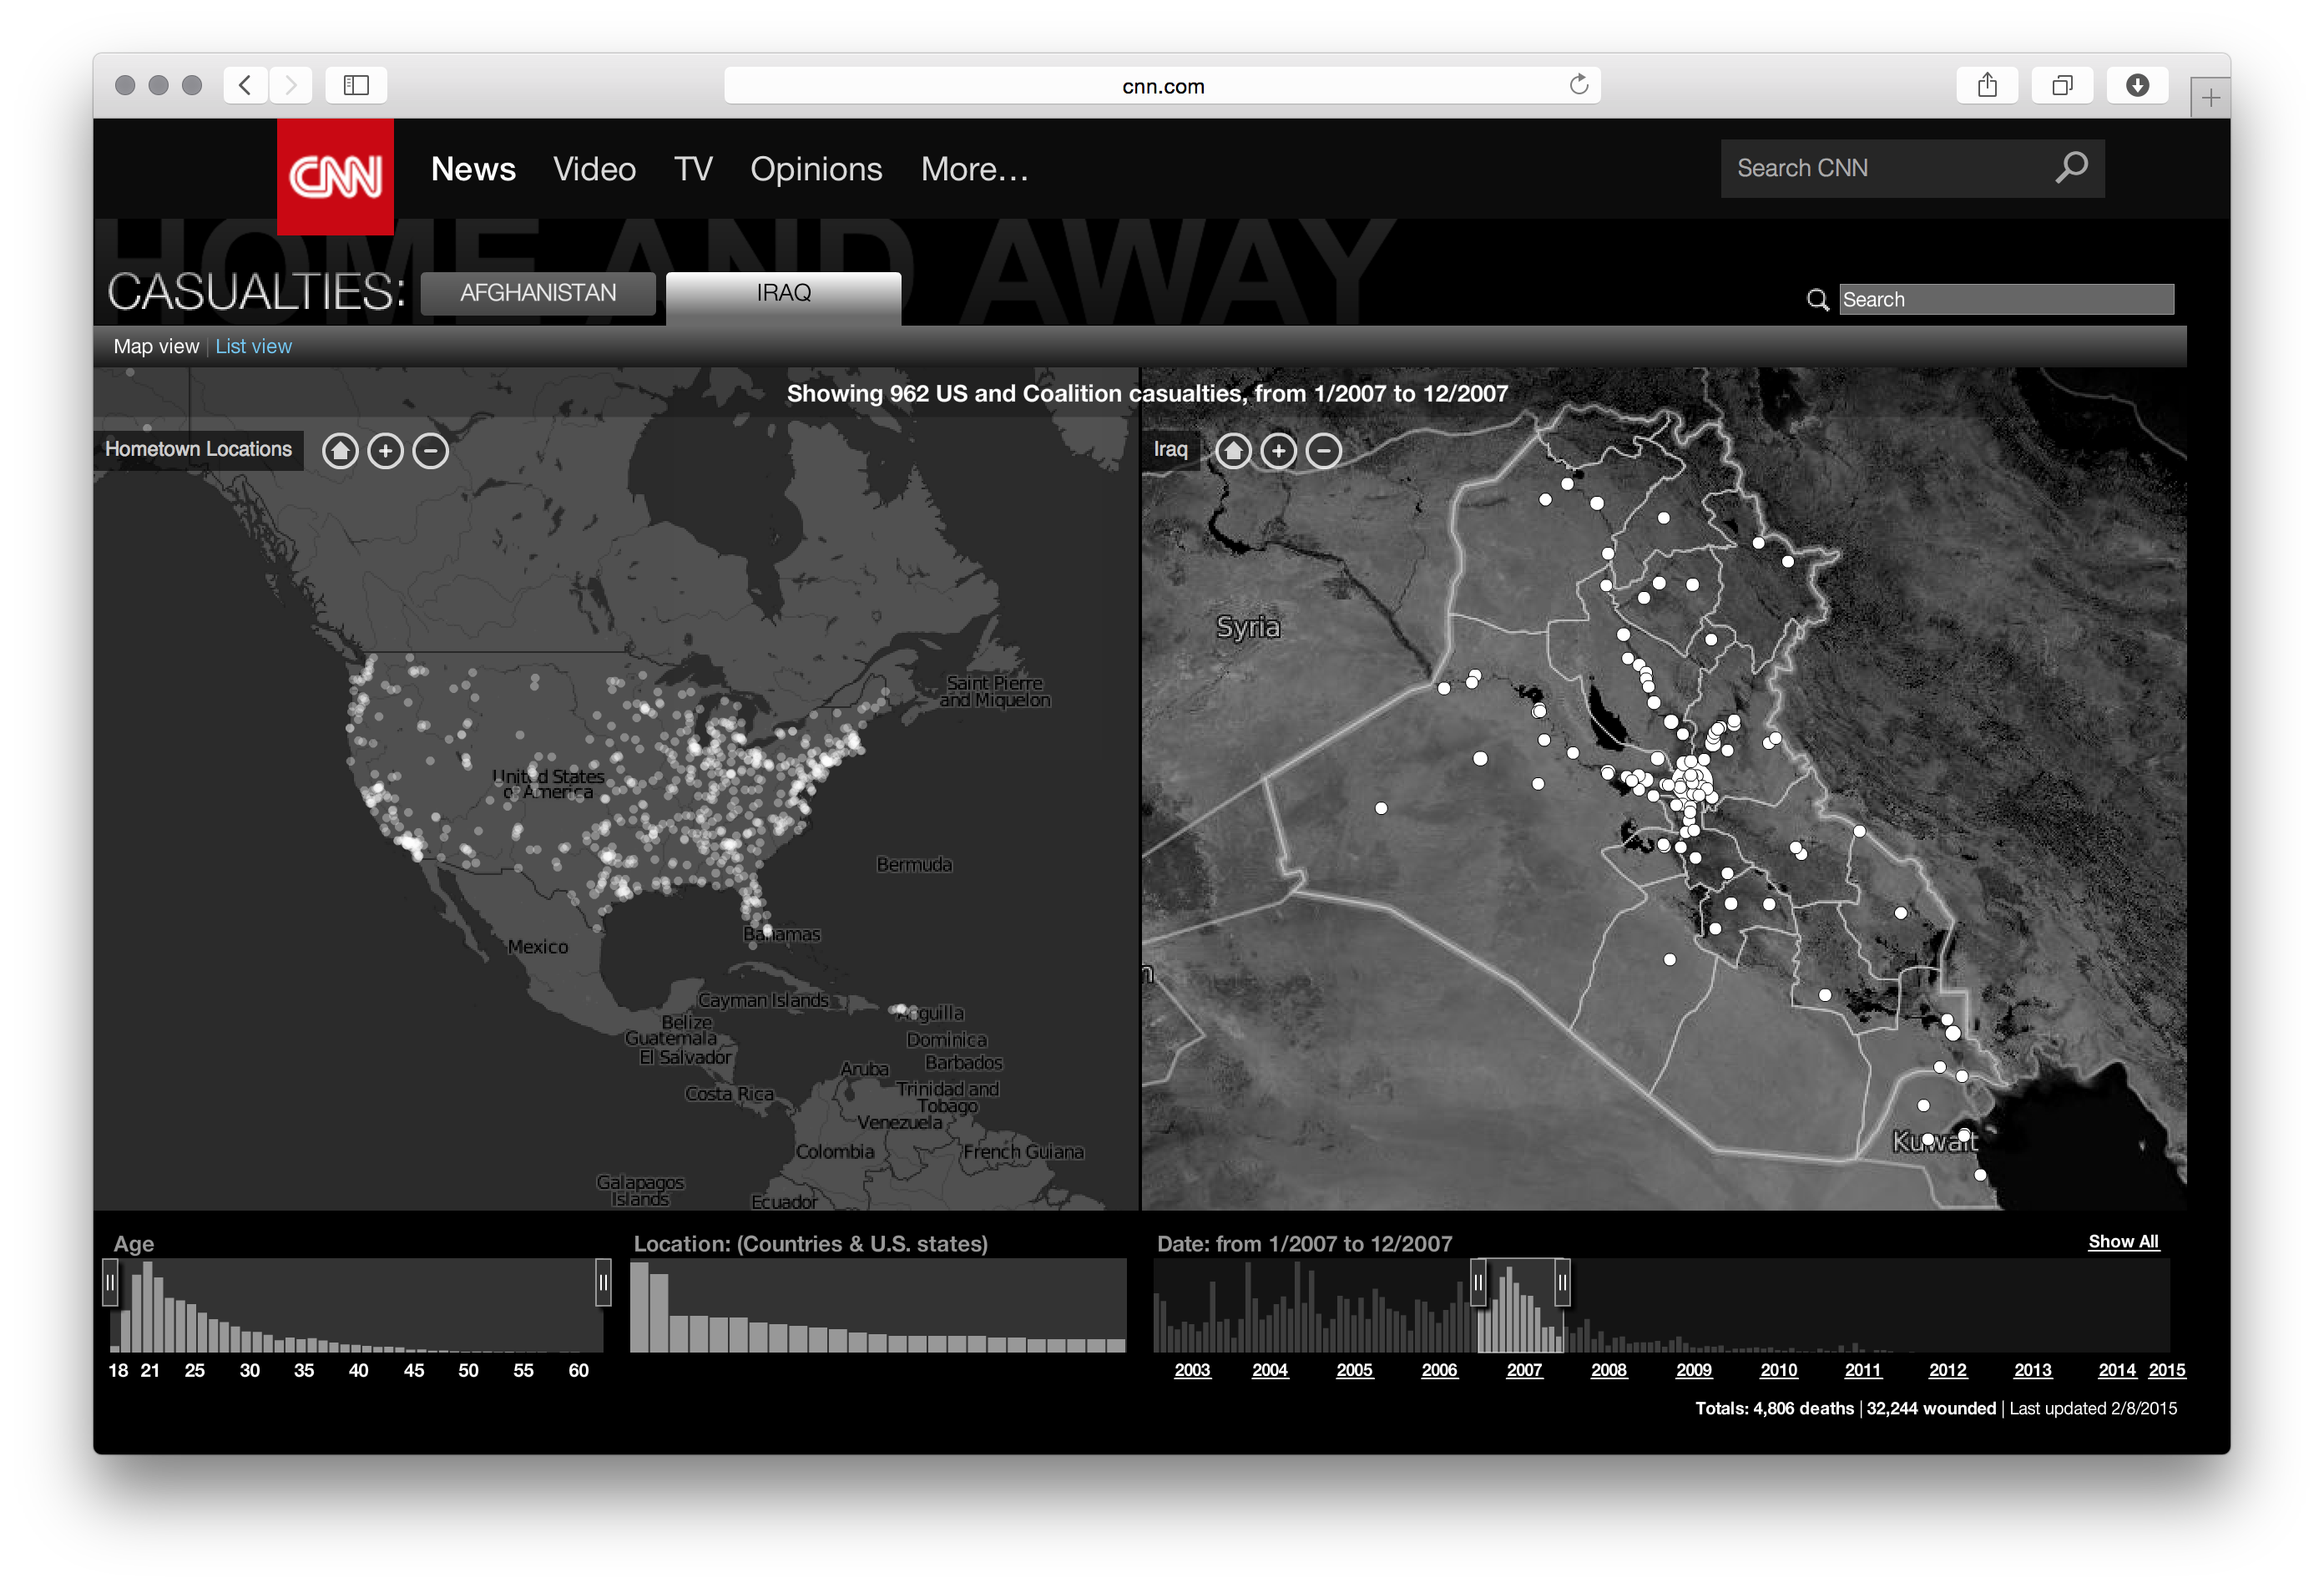This screenshot has height=1588, width=2324.
Task: Zoom out of the Iraq map
Action: coord(1324,450)
